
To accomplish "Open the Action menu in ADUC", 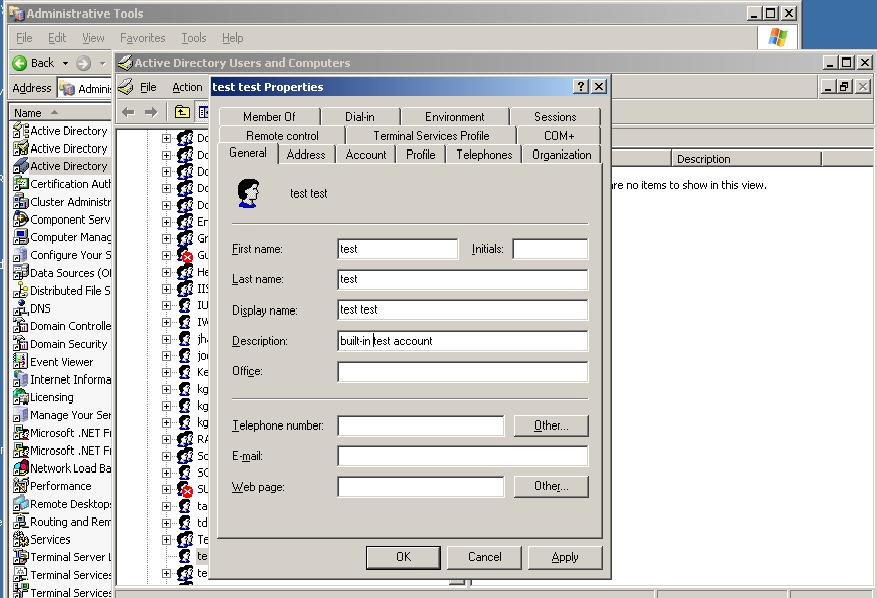I will tap(187, 87).
